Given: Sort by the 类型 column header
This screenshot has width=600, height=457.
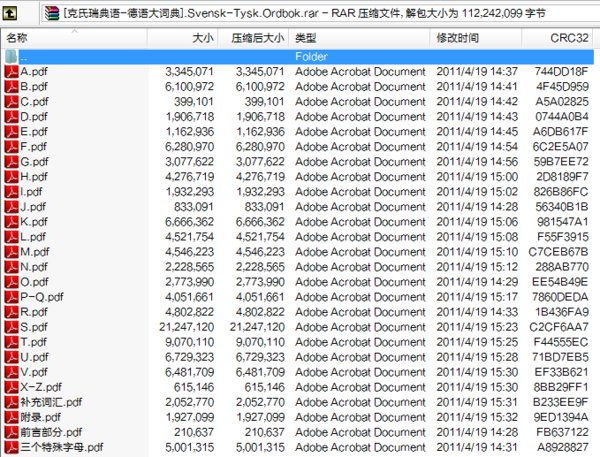Looking at the screenshot, I should coord(359,38).
